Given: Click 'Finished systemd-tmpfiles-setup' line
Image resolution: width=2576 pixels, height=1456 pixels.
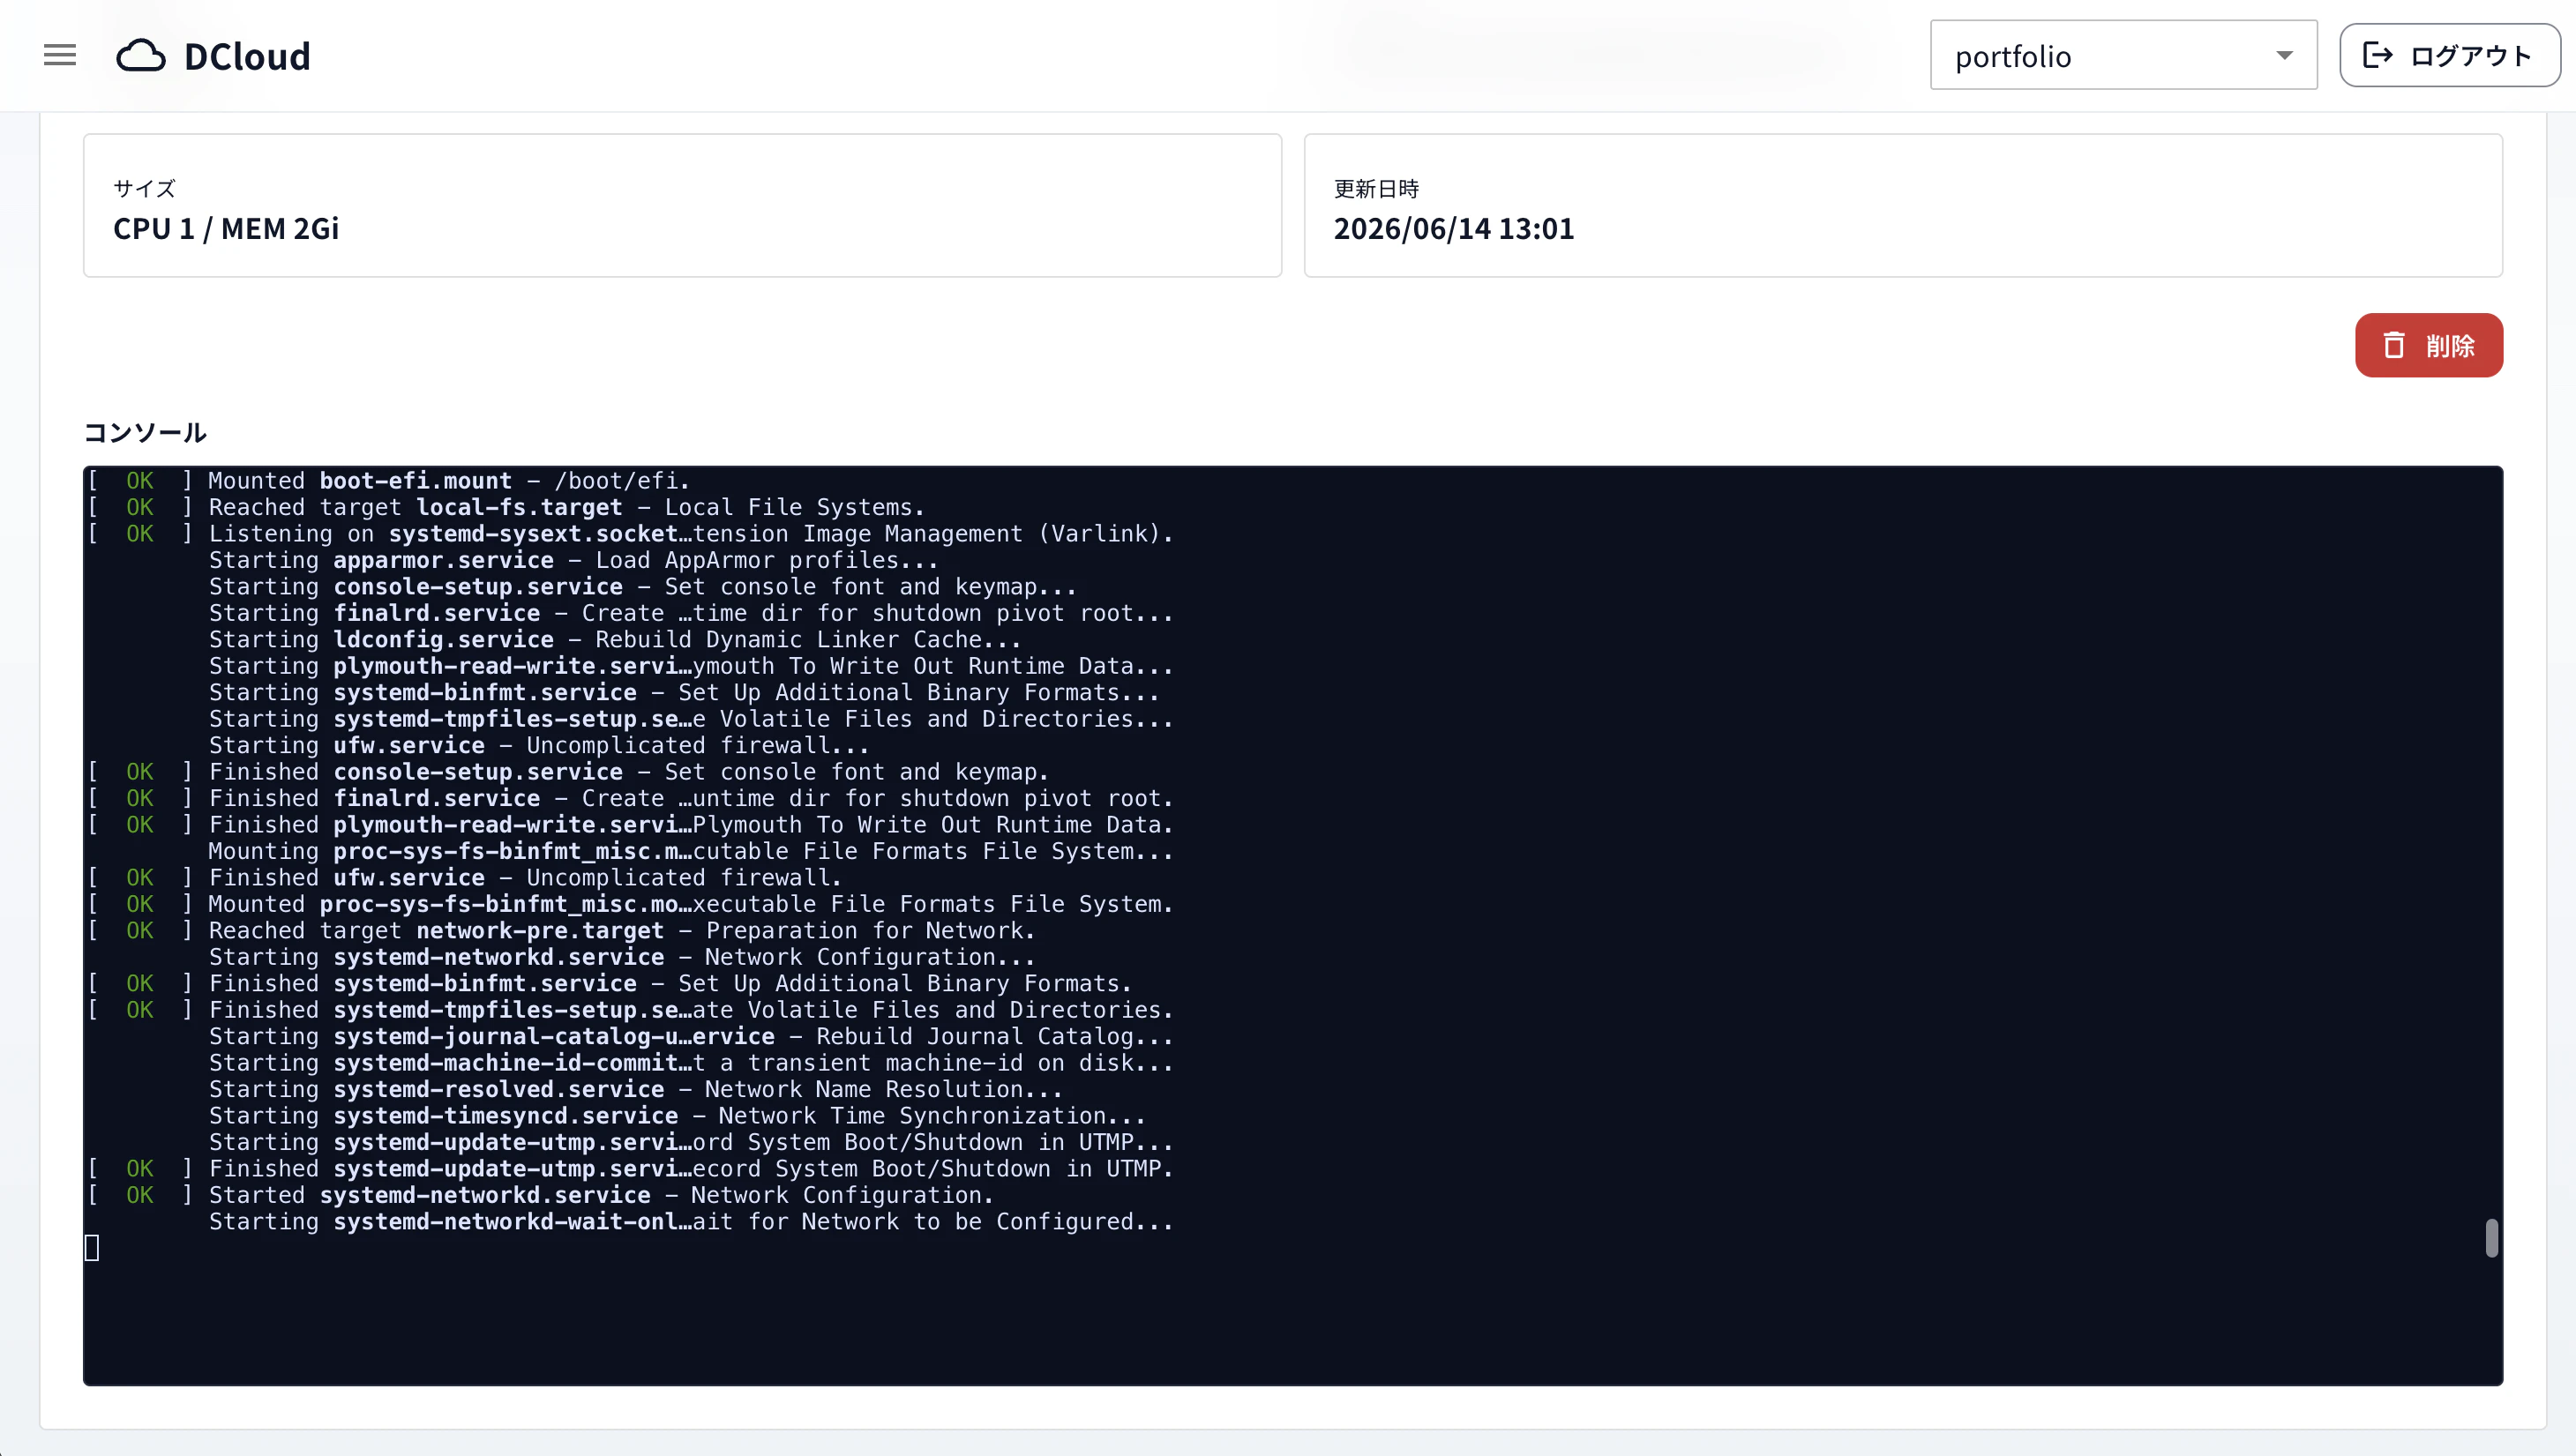Looking at the screenshot, I should pyautogui.click(x=631, y=1011).
